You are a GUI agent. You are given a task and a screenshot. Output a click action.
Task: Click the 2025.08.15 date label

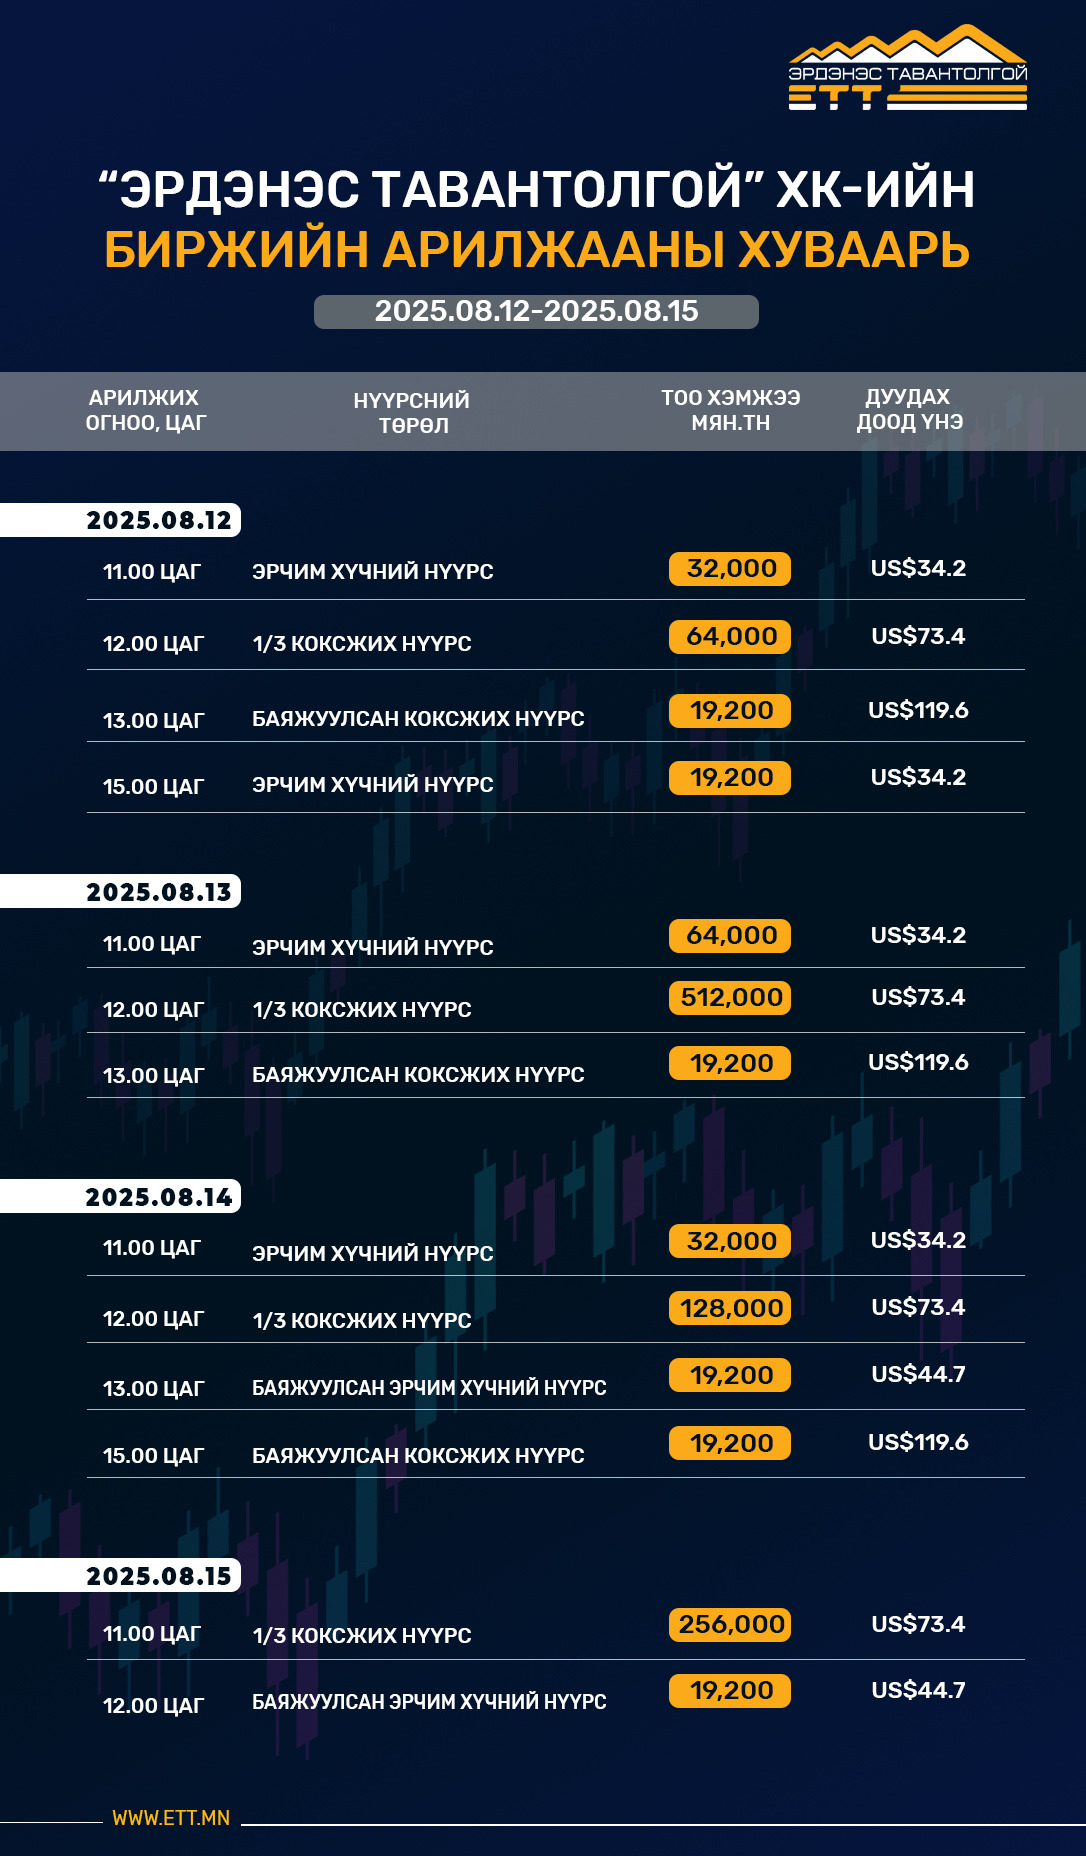click(159, 1576)
